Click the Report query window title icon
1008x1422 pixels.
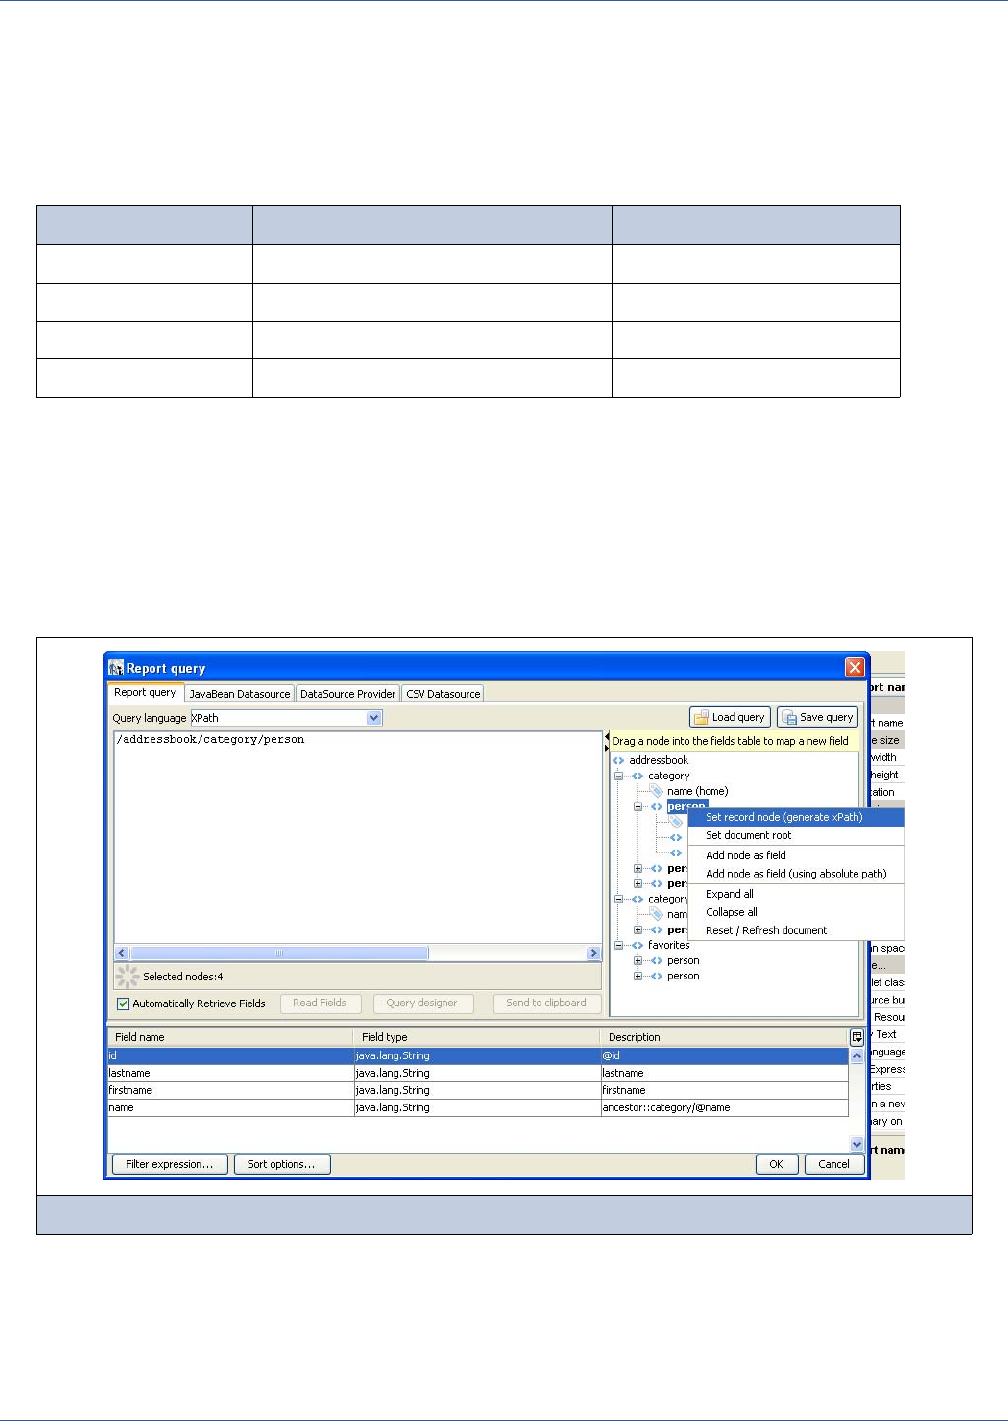116,668
